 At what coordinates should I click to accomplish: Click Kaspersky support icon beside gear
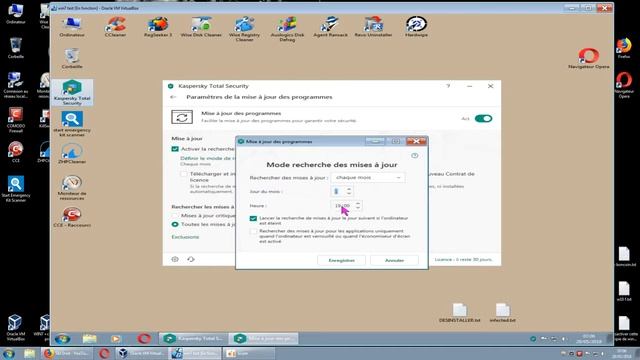(x=191, y=259)
